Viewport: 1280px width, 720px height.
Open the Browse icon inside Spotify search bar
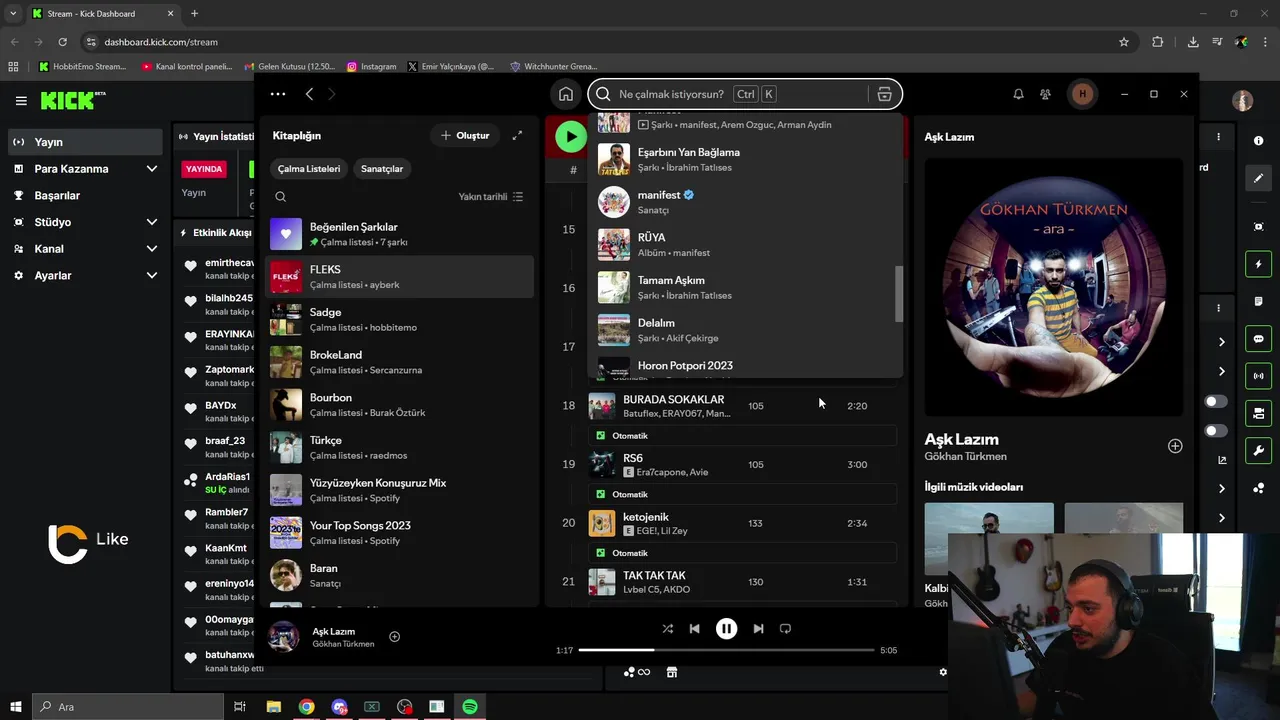[x=884, y=94]
